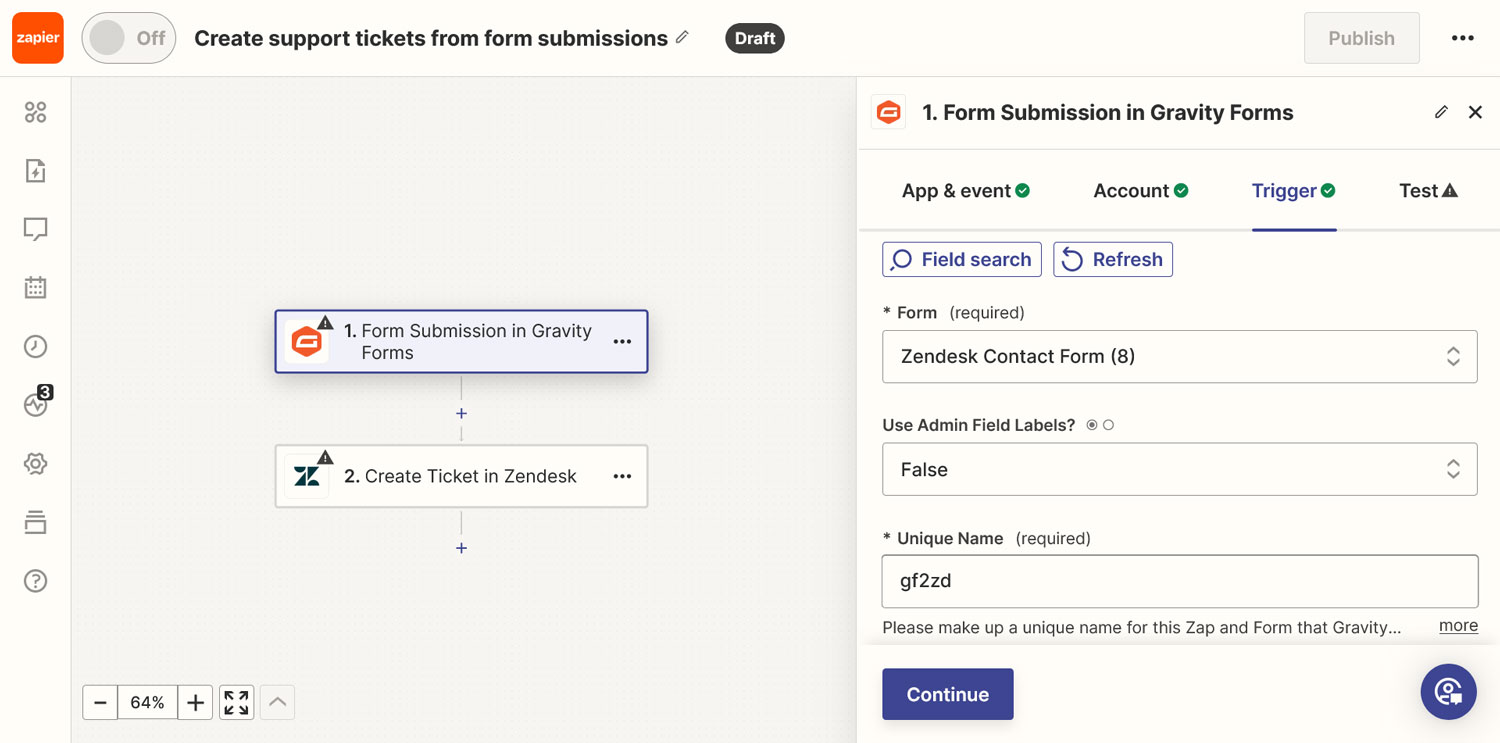Open the calendar icon in sidebar
Viewport: 1500px width, 743px height.
[36, 288]
